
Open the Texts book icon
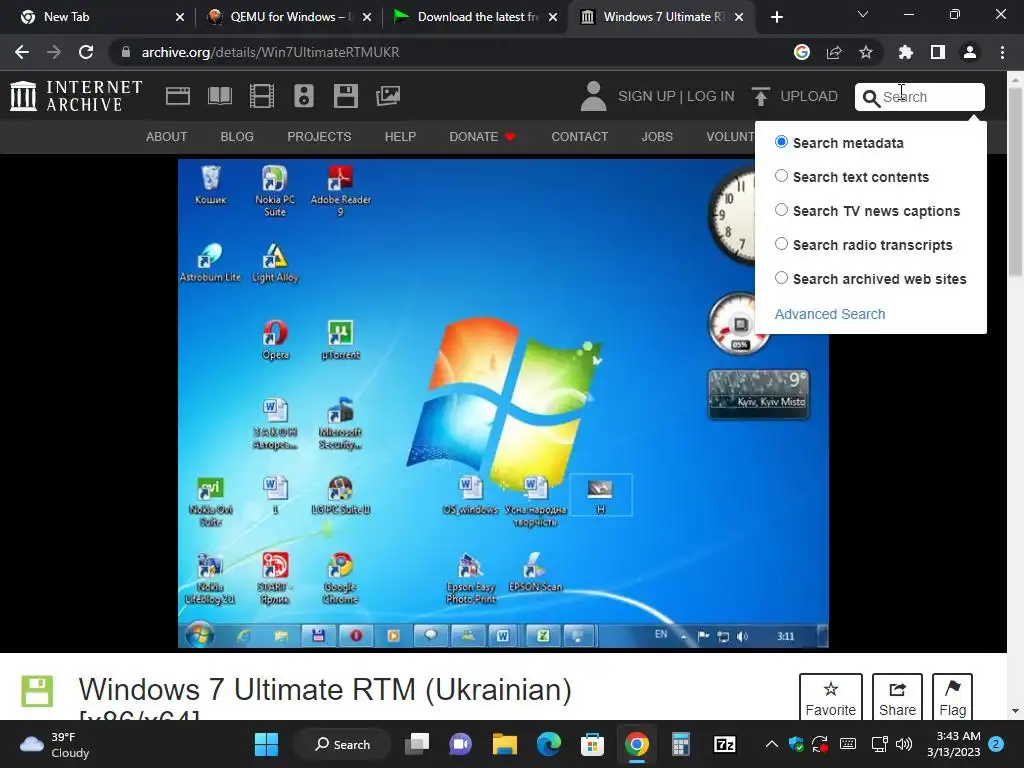point(219,96)
